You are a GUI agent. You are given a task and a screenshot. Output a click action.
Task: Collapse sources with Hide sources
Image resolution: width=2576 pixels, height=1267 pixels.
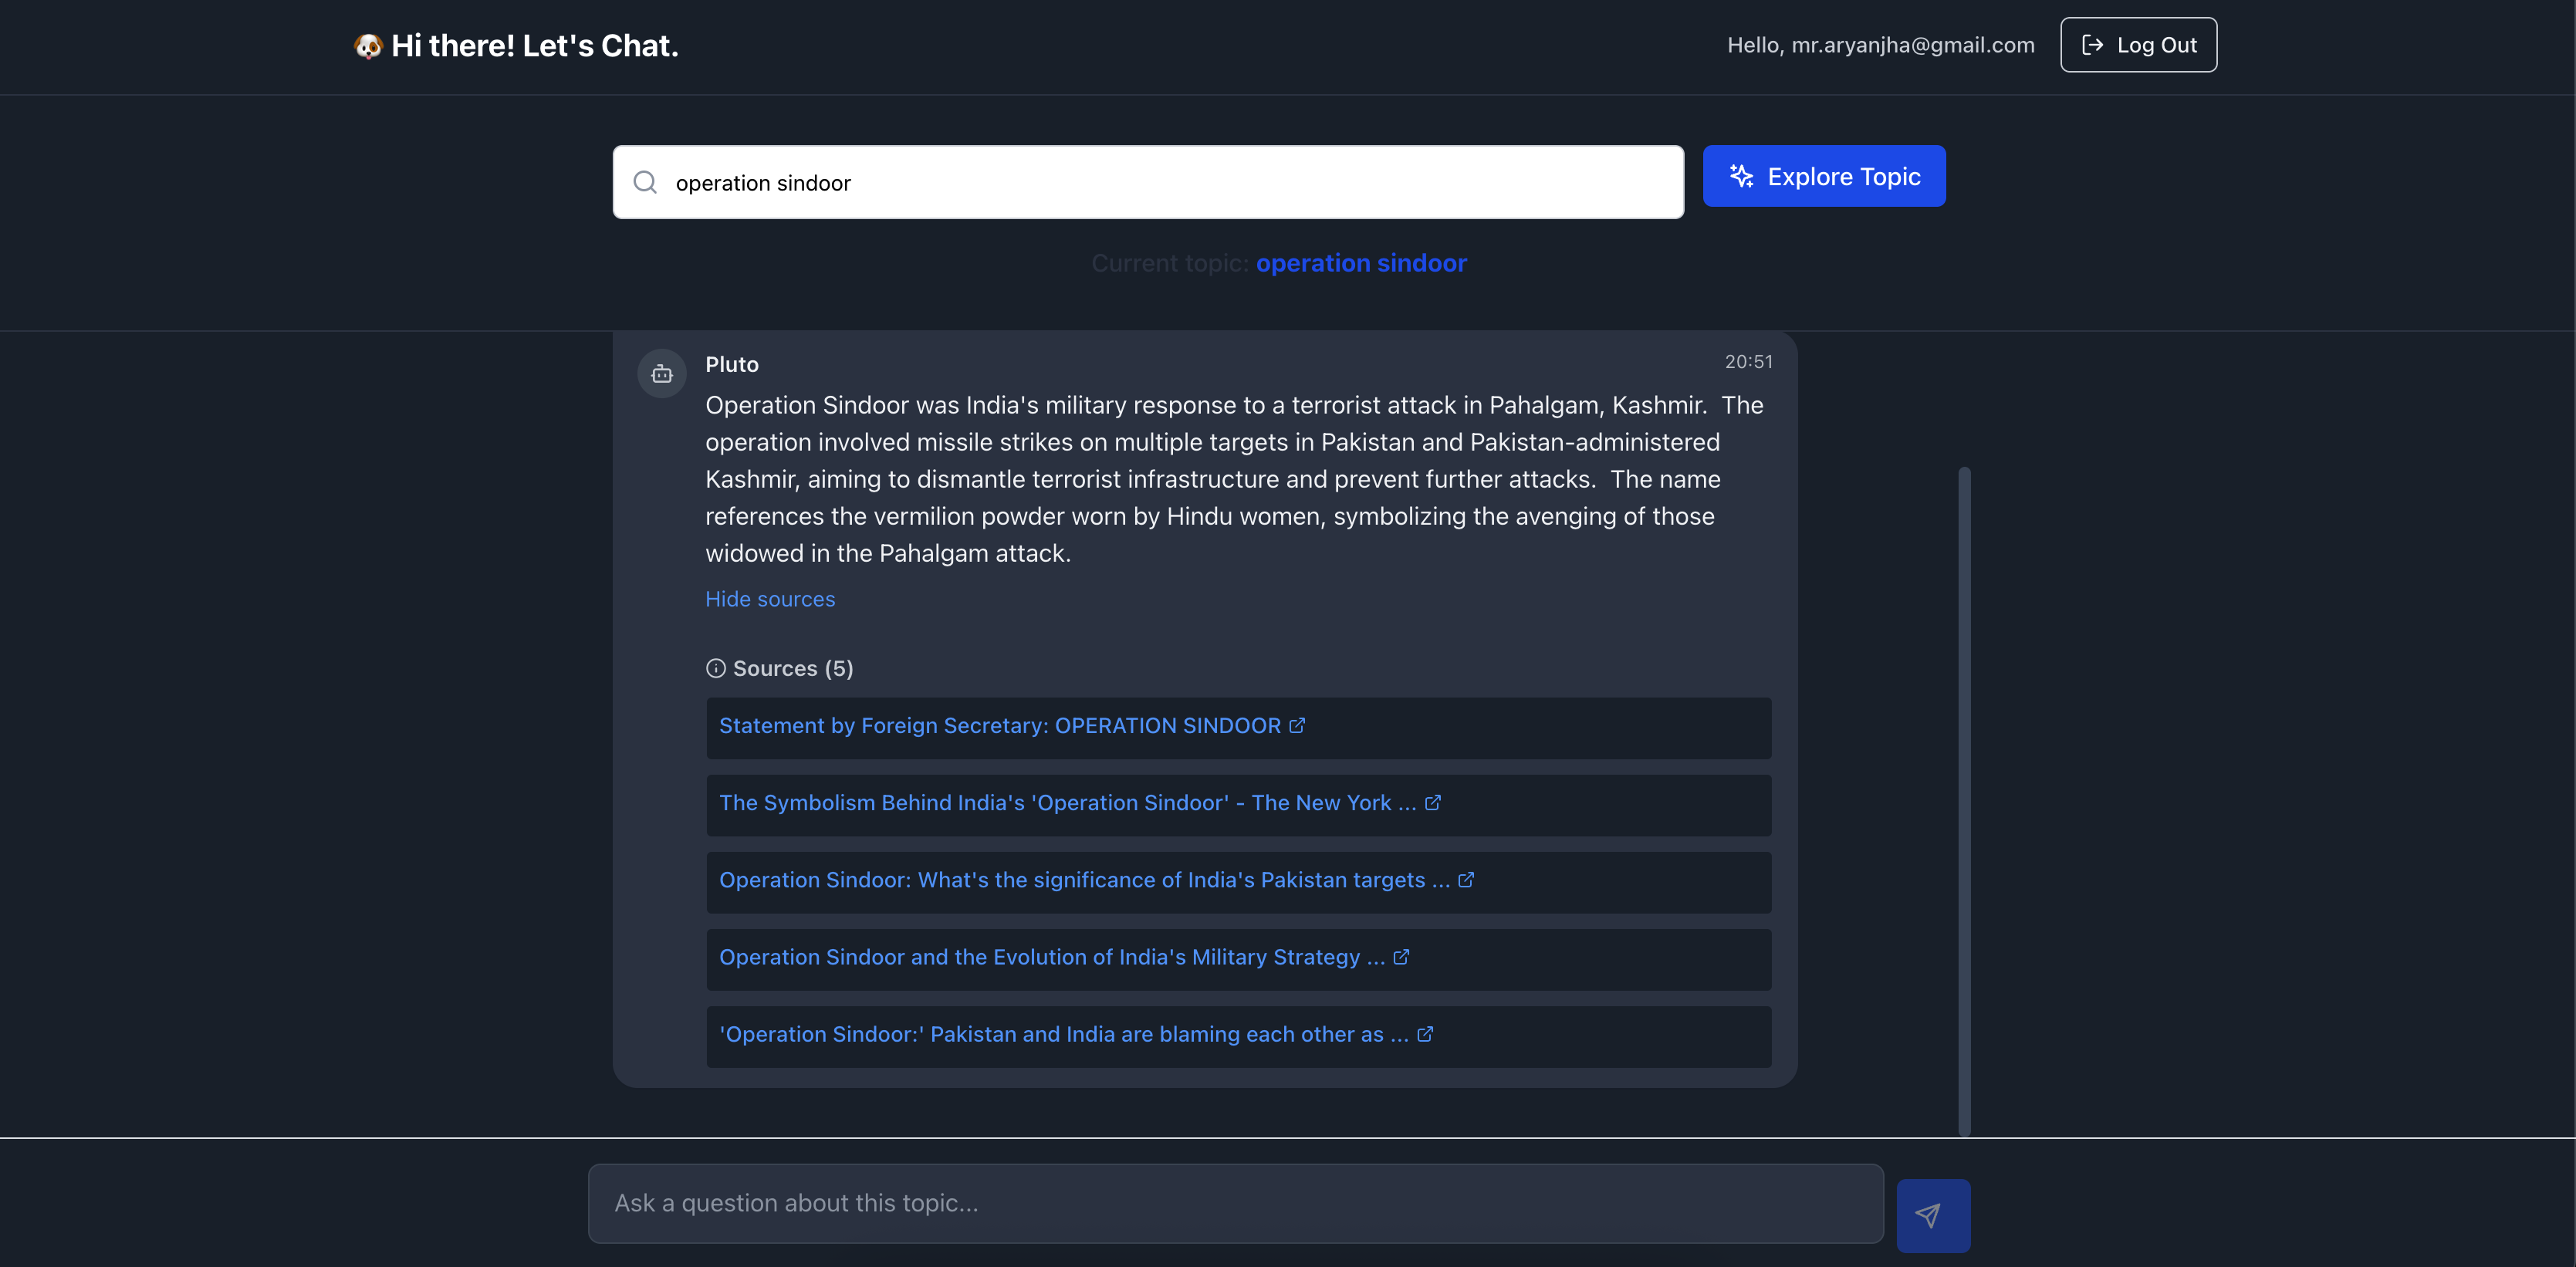770,599
